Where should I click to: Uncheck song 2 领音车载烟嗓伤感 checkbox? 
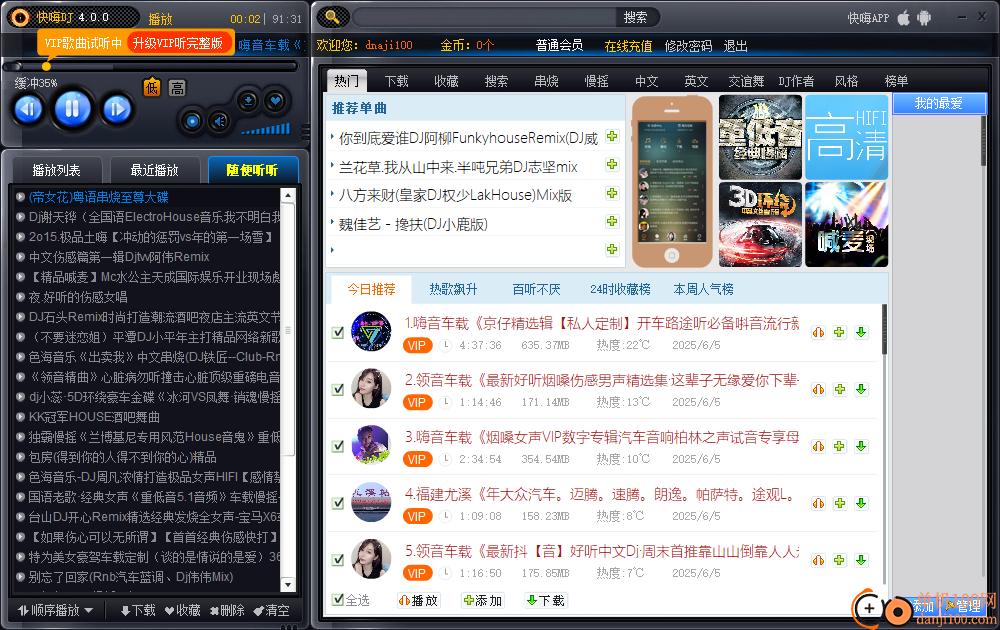coord(338,389)
